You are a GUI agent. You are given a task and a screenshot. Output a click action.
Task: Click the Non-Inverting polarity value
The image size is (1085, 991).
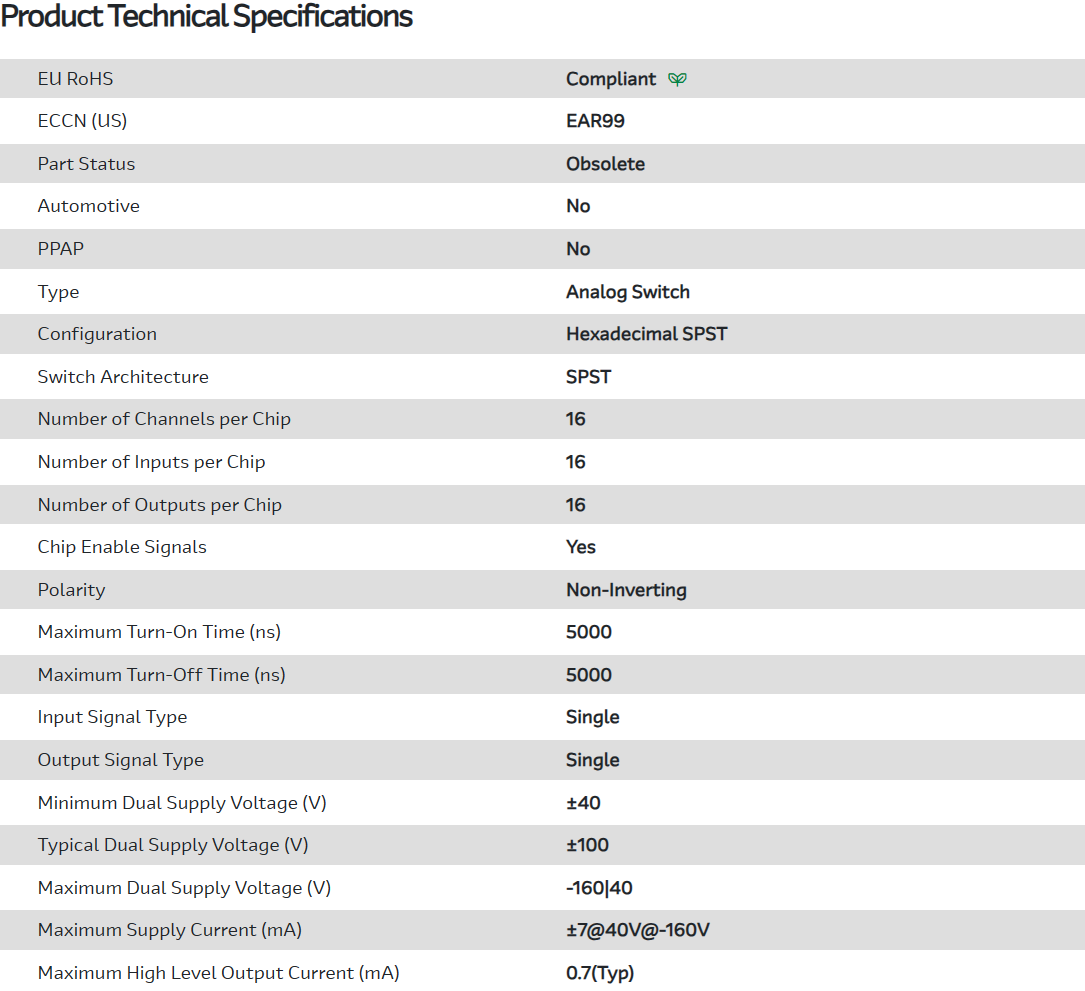(626, 590)
